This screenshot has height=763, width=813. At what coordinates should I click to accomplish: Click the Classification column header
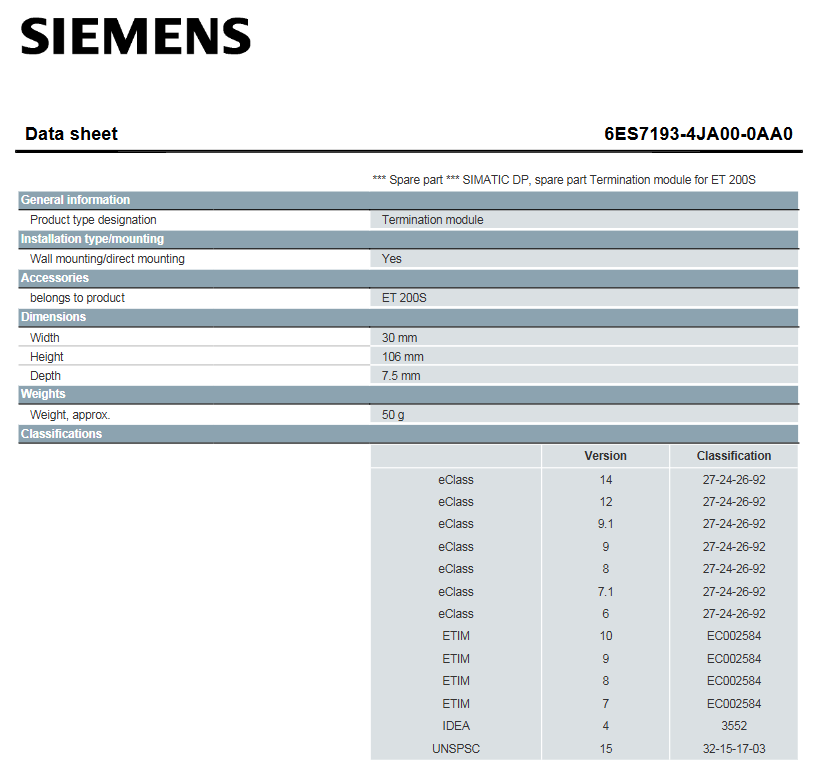point(734,456)
